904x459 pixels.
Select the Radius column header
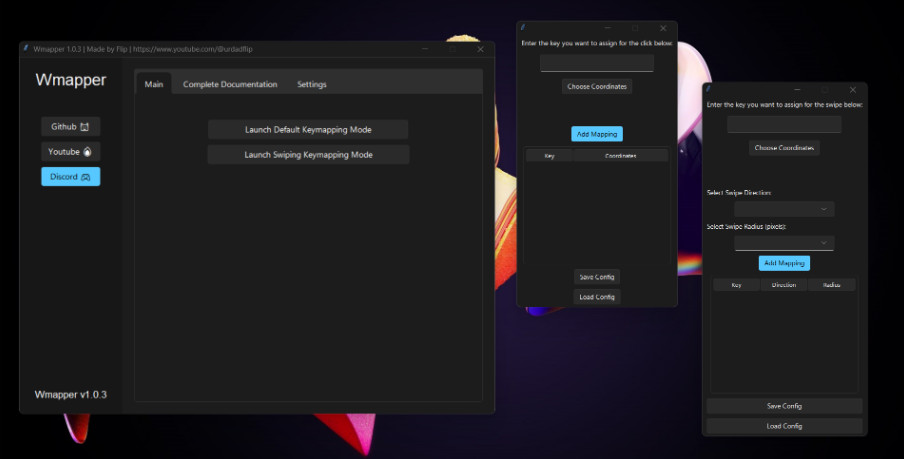click(831, 285)
